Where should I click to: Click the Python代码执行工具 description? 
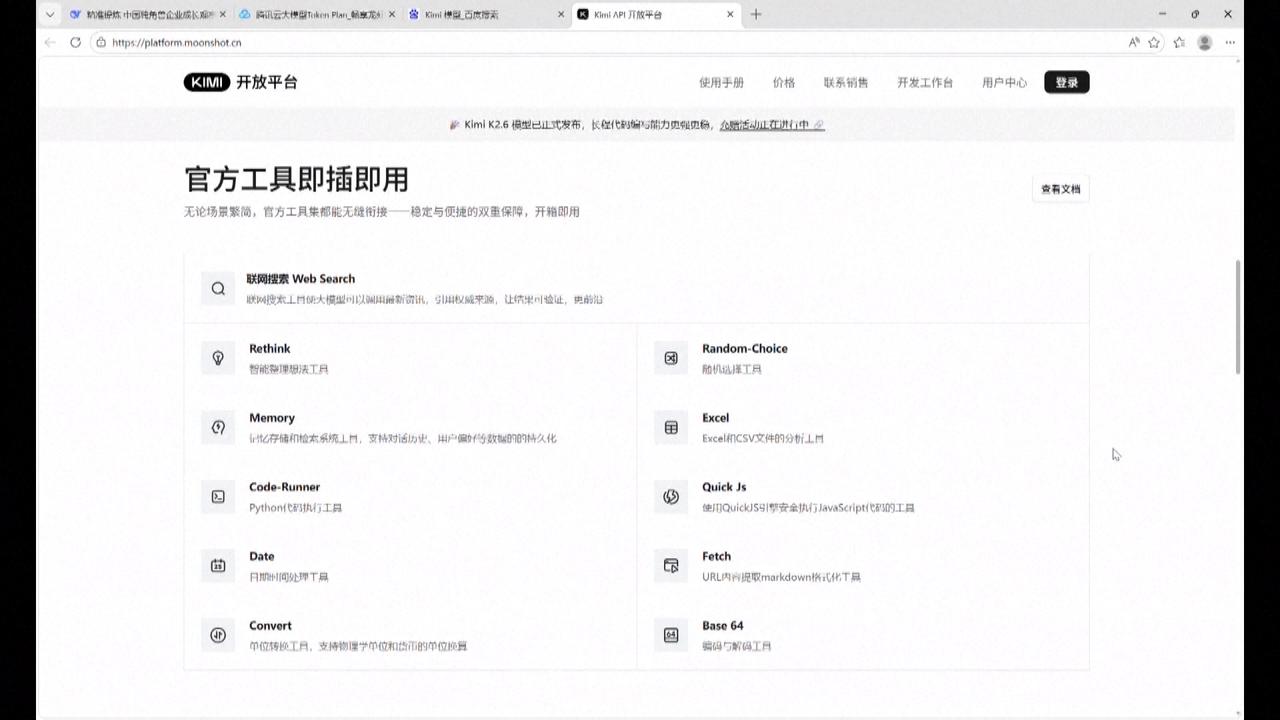[x=296, y=508]
